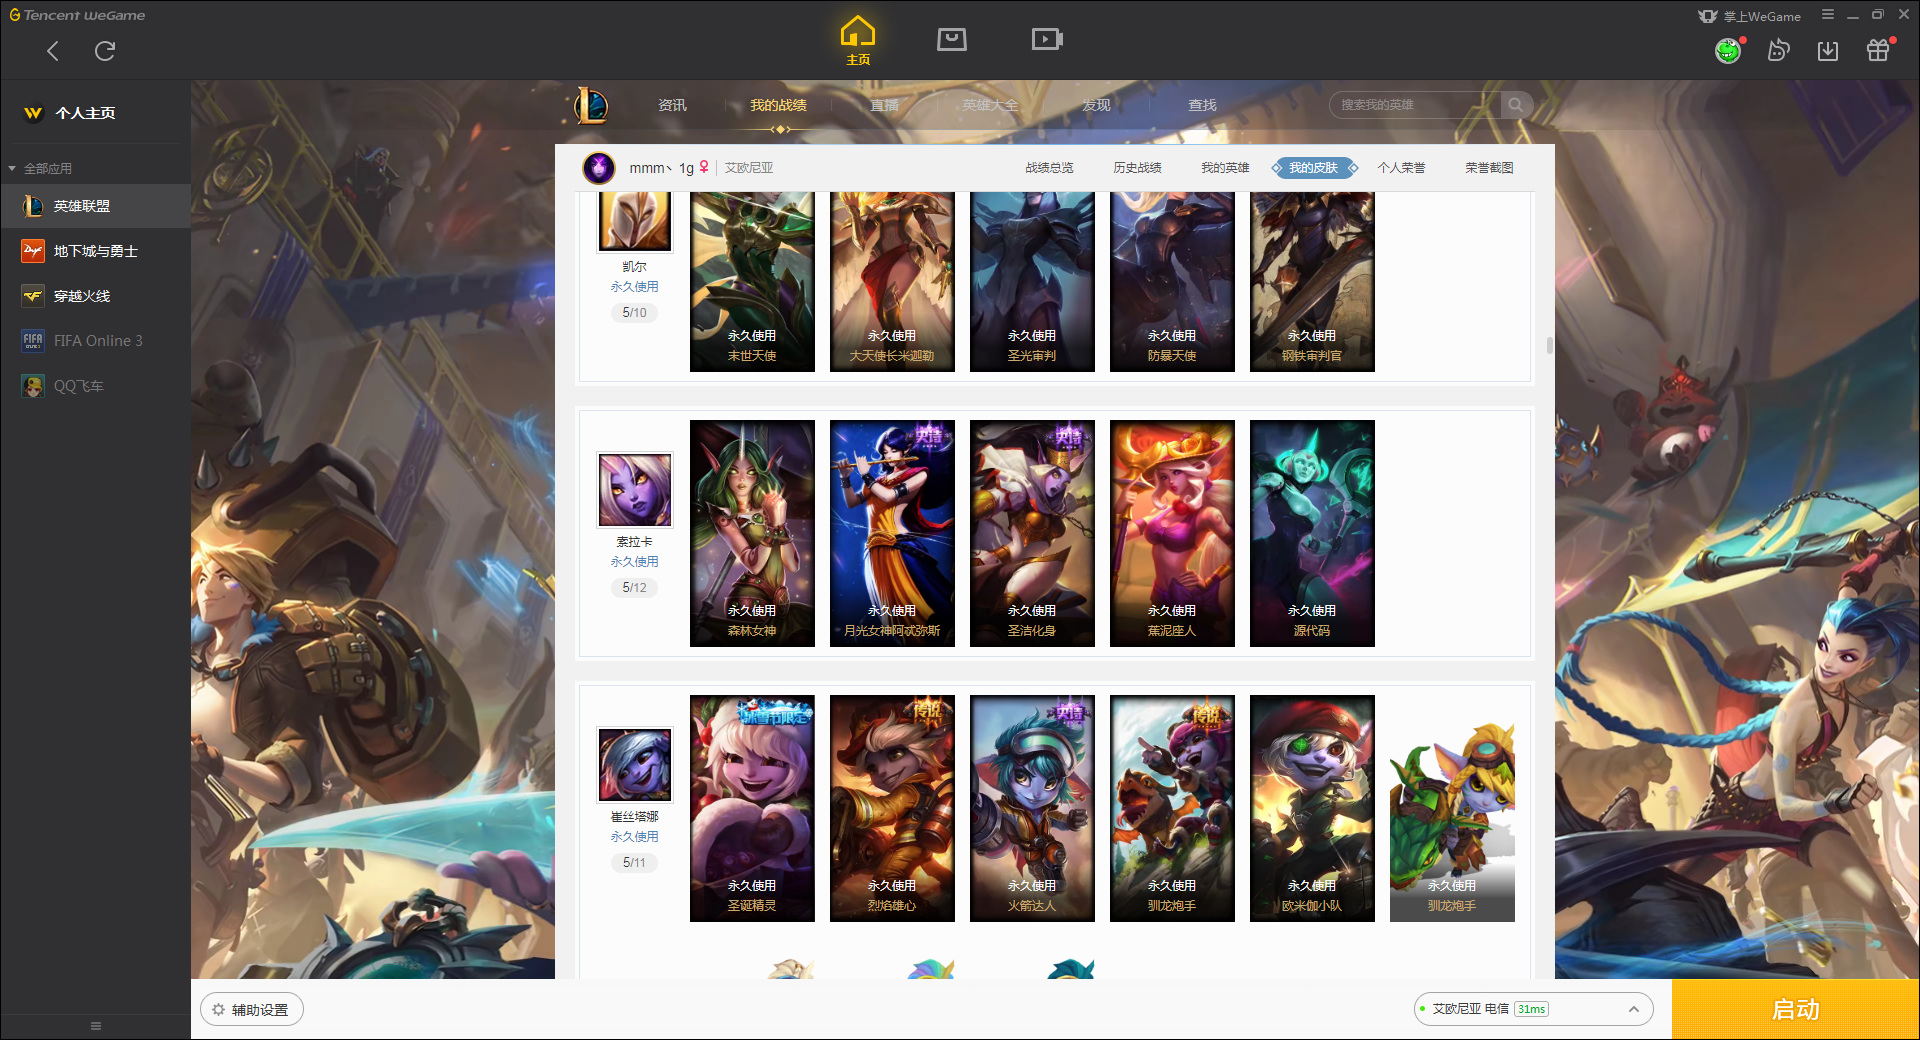The width and height of the screenshot is (1920, 1040).
Task: Open the 防暴天使 skin card
Action: 1172,282
